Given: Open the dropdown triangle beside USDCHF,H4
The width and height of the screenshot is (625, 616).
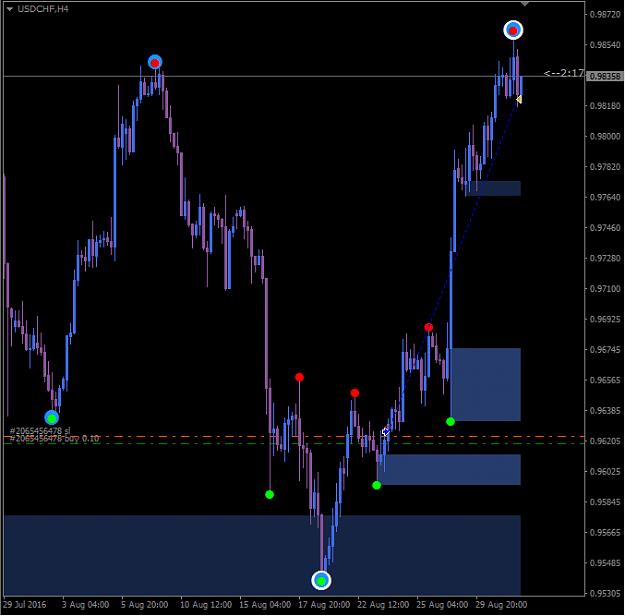Looking at the screenshot, I should (x=10, y=9).
